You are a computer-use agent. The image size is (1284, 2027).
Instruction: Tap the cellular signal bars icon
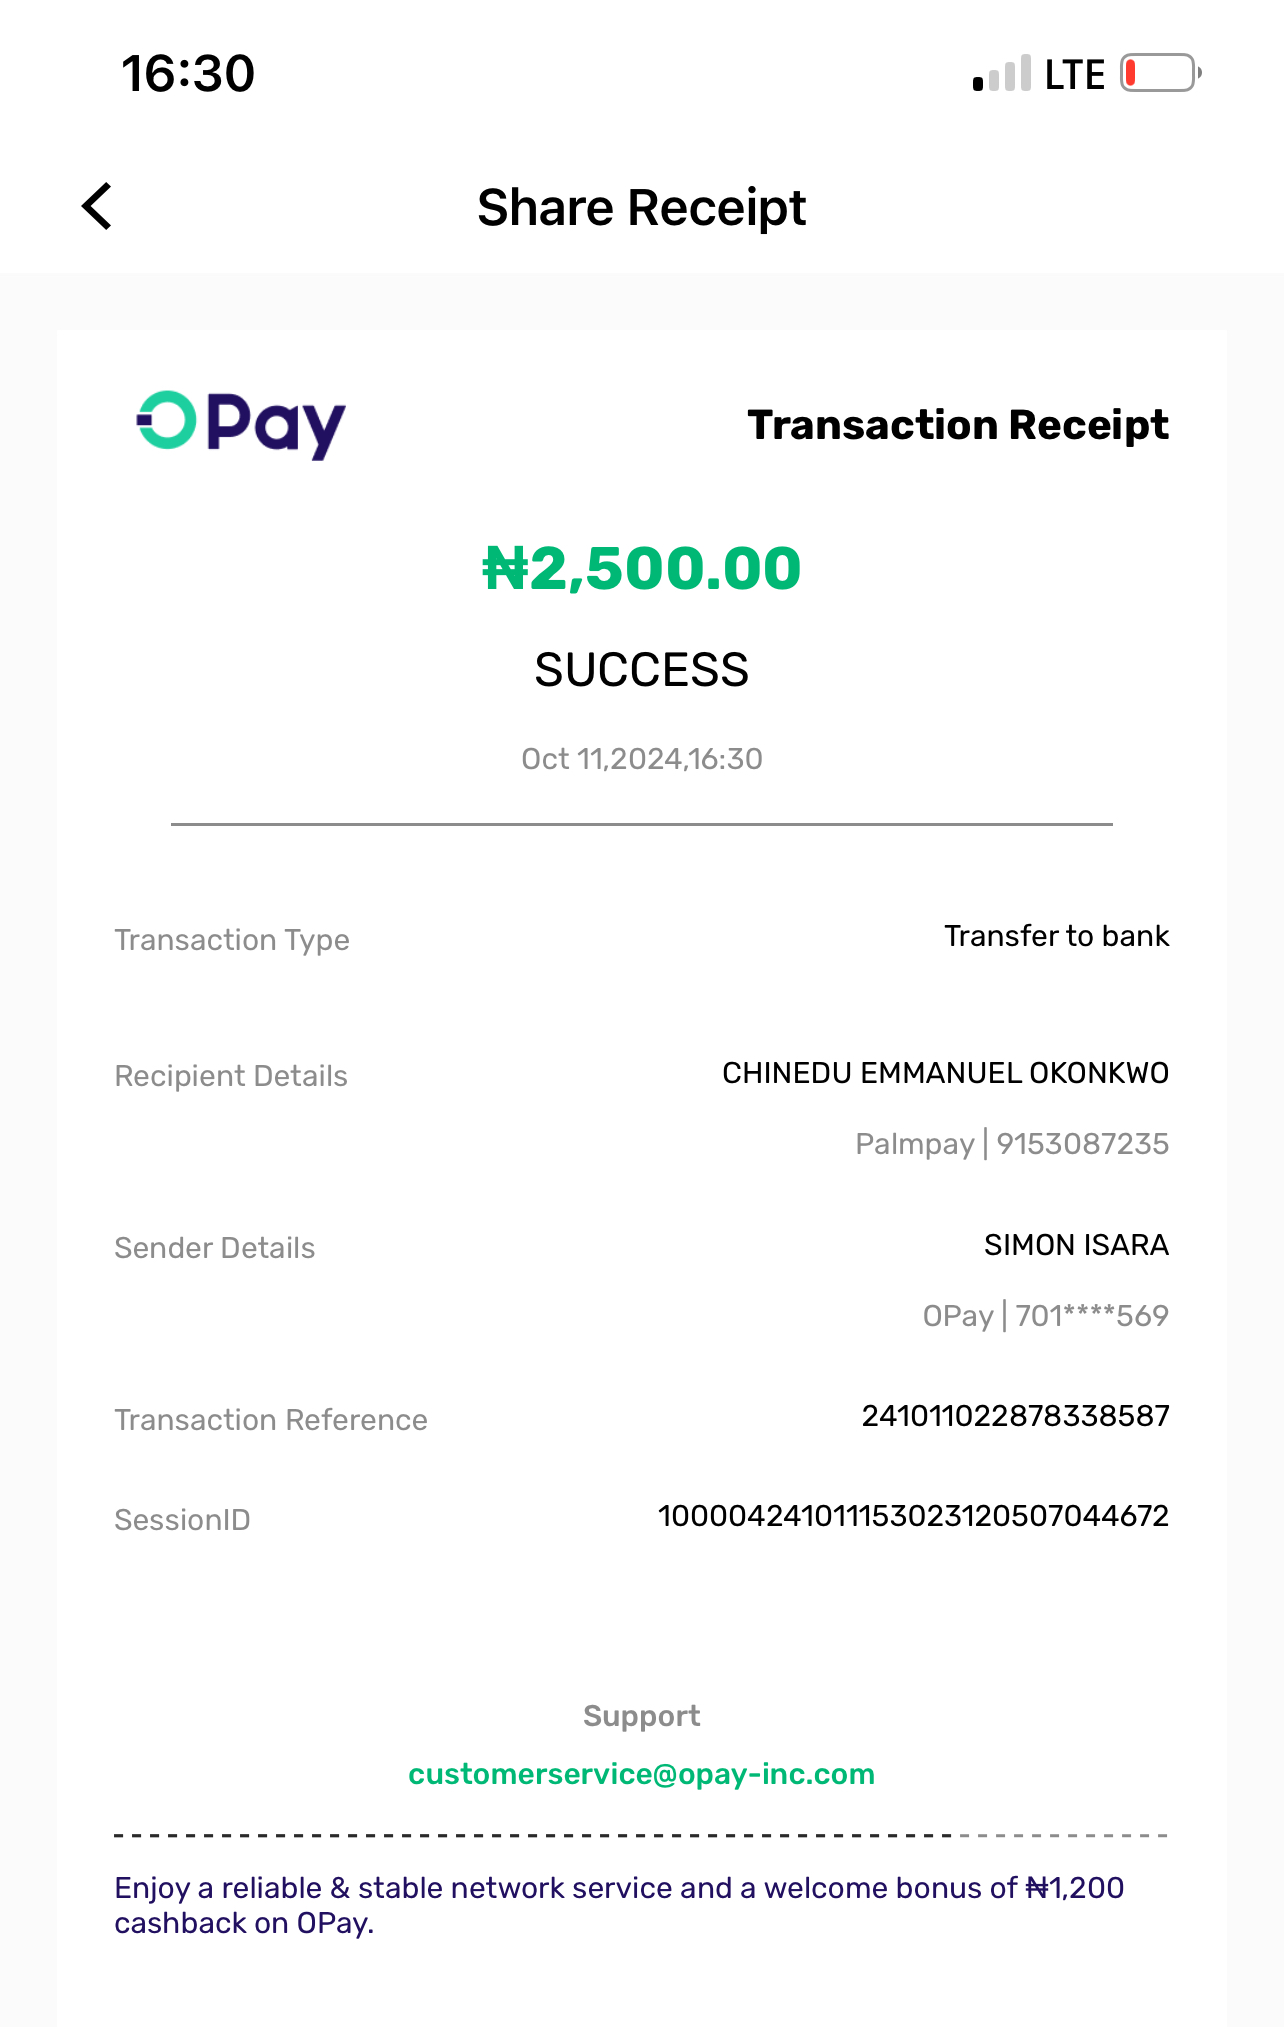pos(1002,75)
